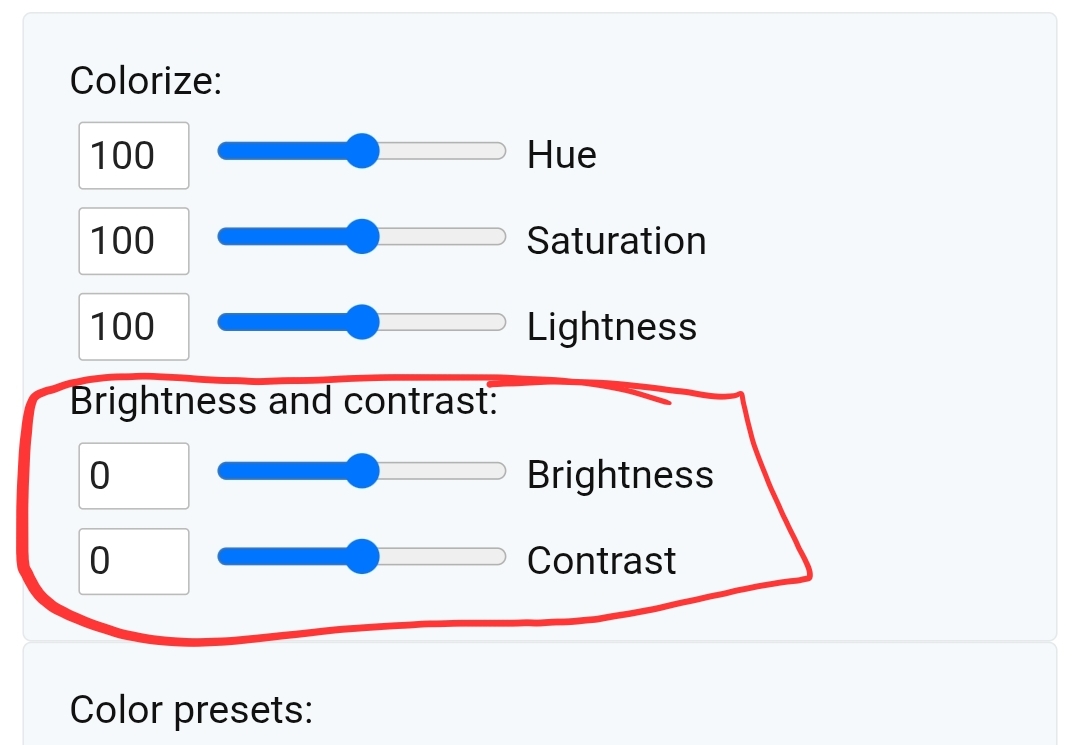1080x745 pixels.
Task: Click the "Colorize:" section heading
Action: [146, 80]
